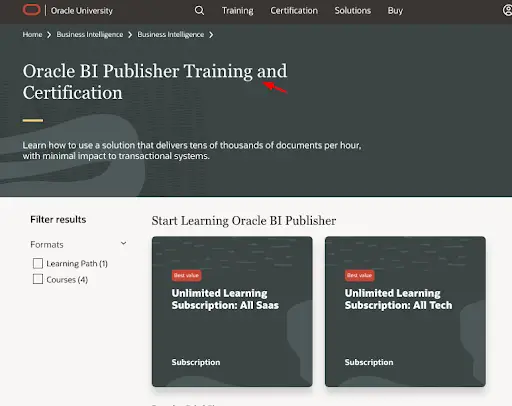The width and height of the screenshot is (512, 406).
Task: Check the Learning Path (1) checkbox
Action: 38,263
